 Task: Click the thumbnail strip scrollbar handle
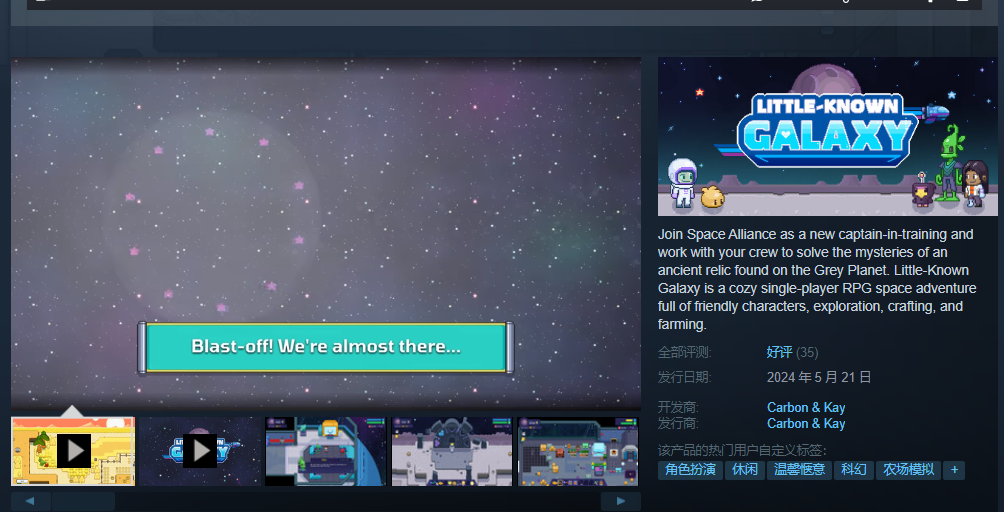[x=83, y=501]
